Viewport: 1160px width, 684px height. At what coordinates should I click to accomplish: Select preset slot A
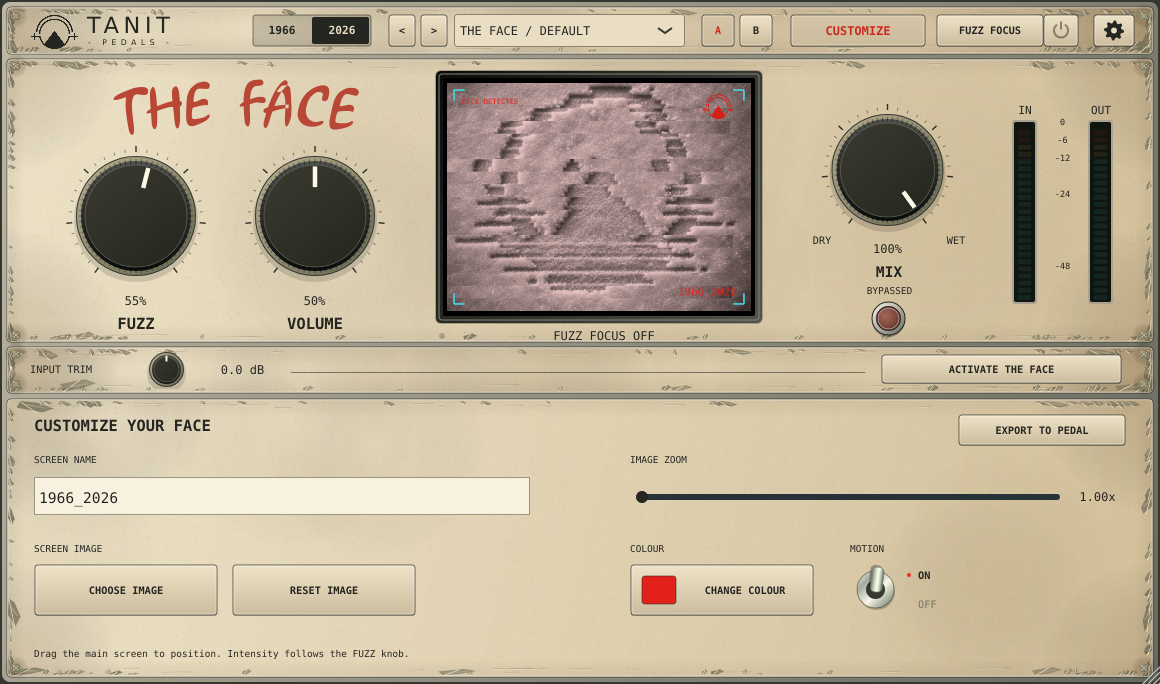tap(718, 30)
